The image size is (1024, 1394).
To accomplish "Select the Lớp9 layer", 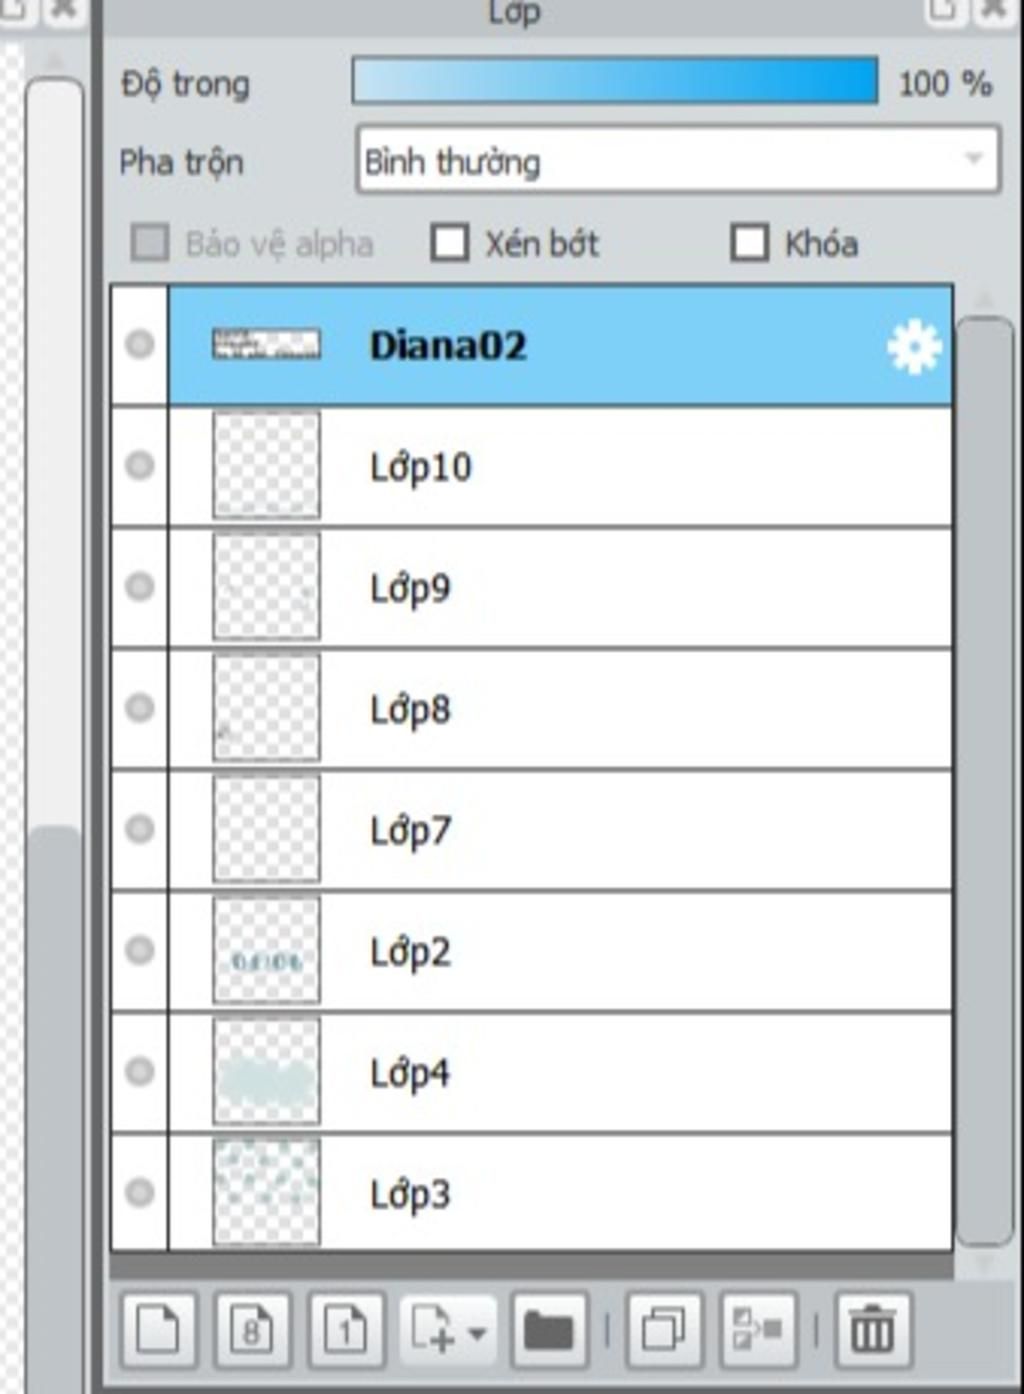I will [x=561, y=588].
